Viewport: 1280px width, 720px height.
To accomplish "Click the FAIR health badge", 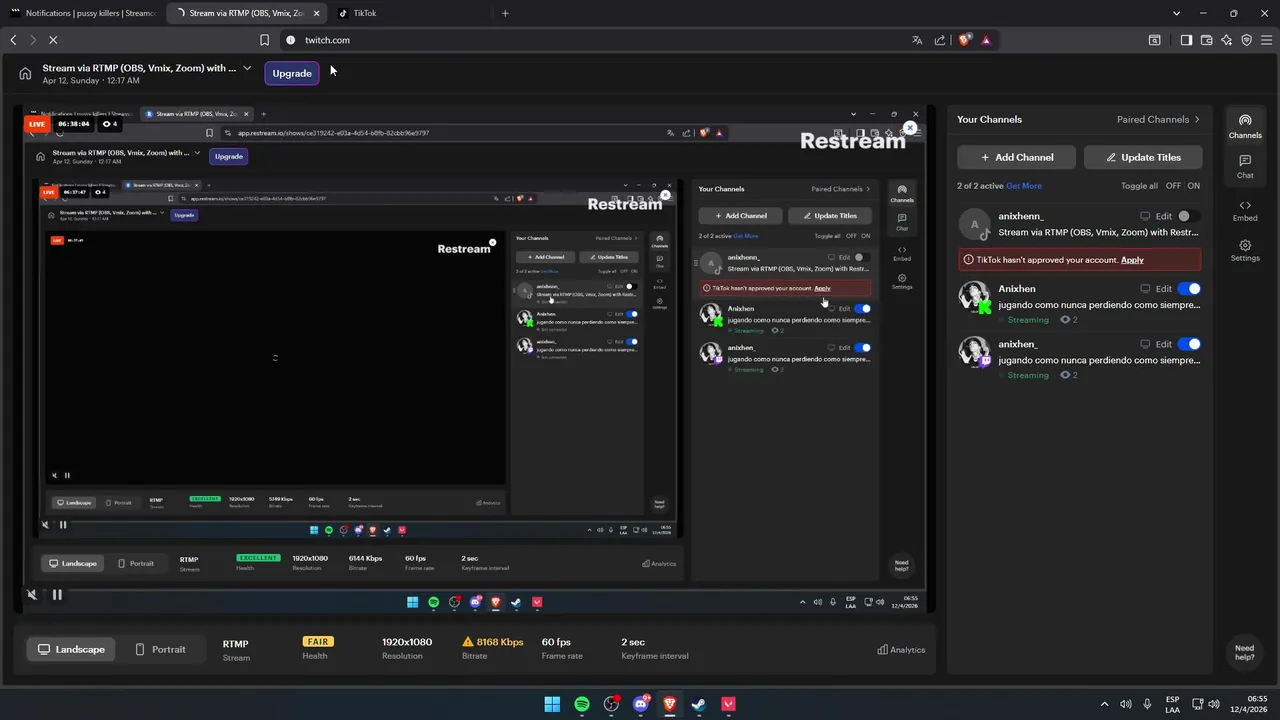I will click(x=318, y=642).
